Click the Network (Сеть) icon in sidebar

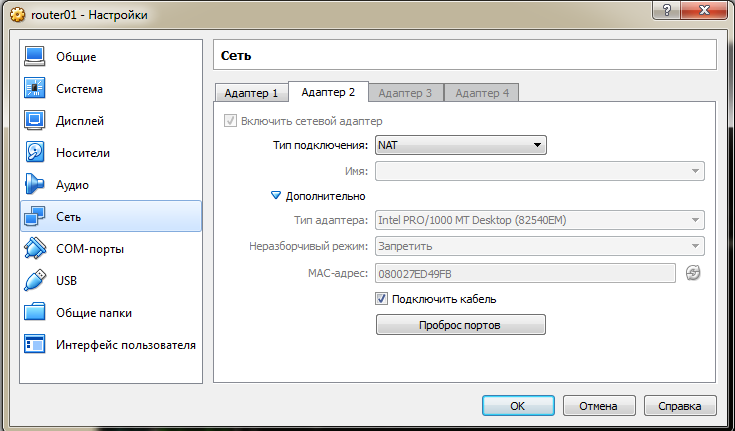click(35, 216)
